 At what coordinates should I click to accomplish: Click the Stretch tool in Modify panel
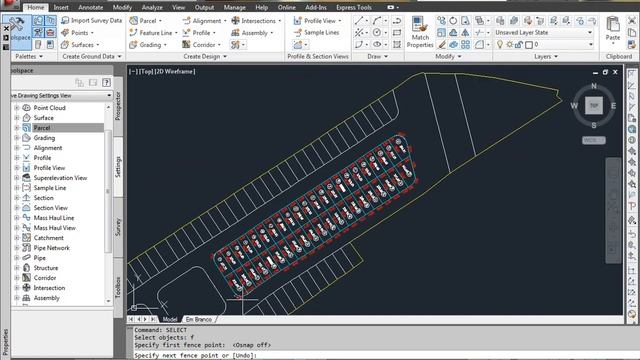(x=465, y=20)
